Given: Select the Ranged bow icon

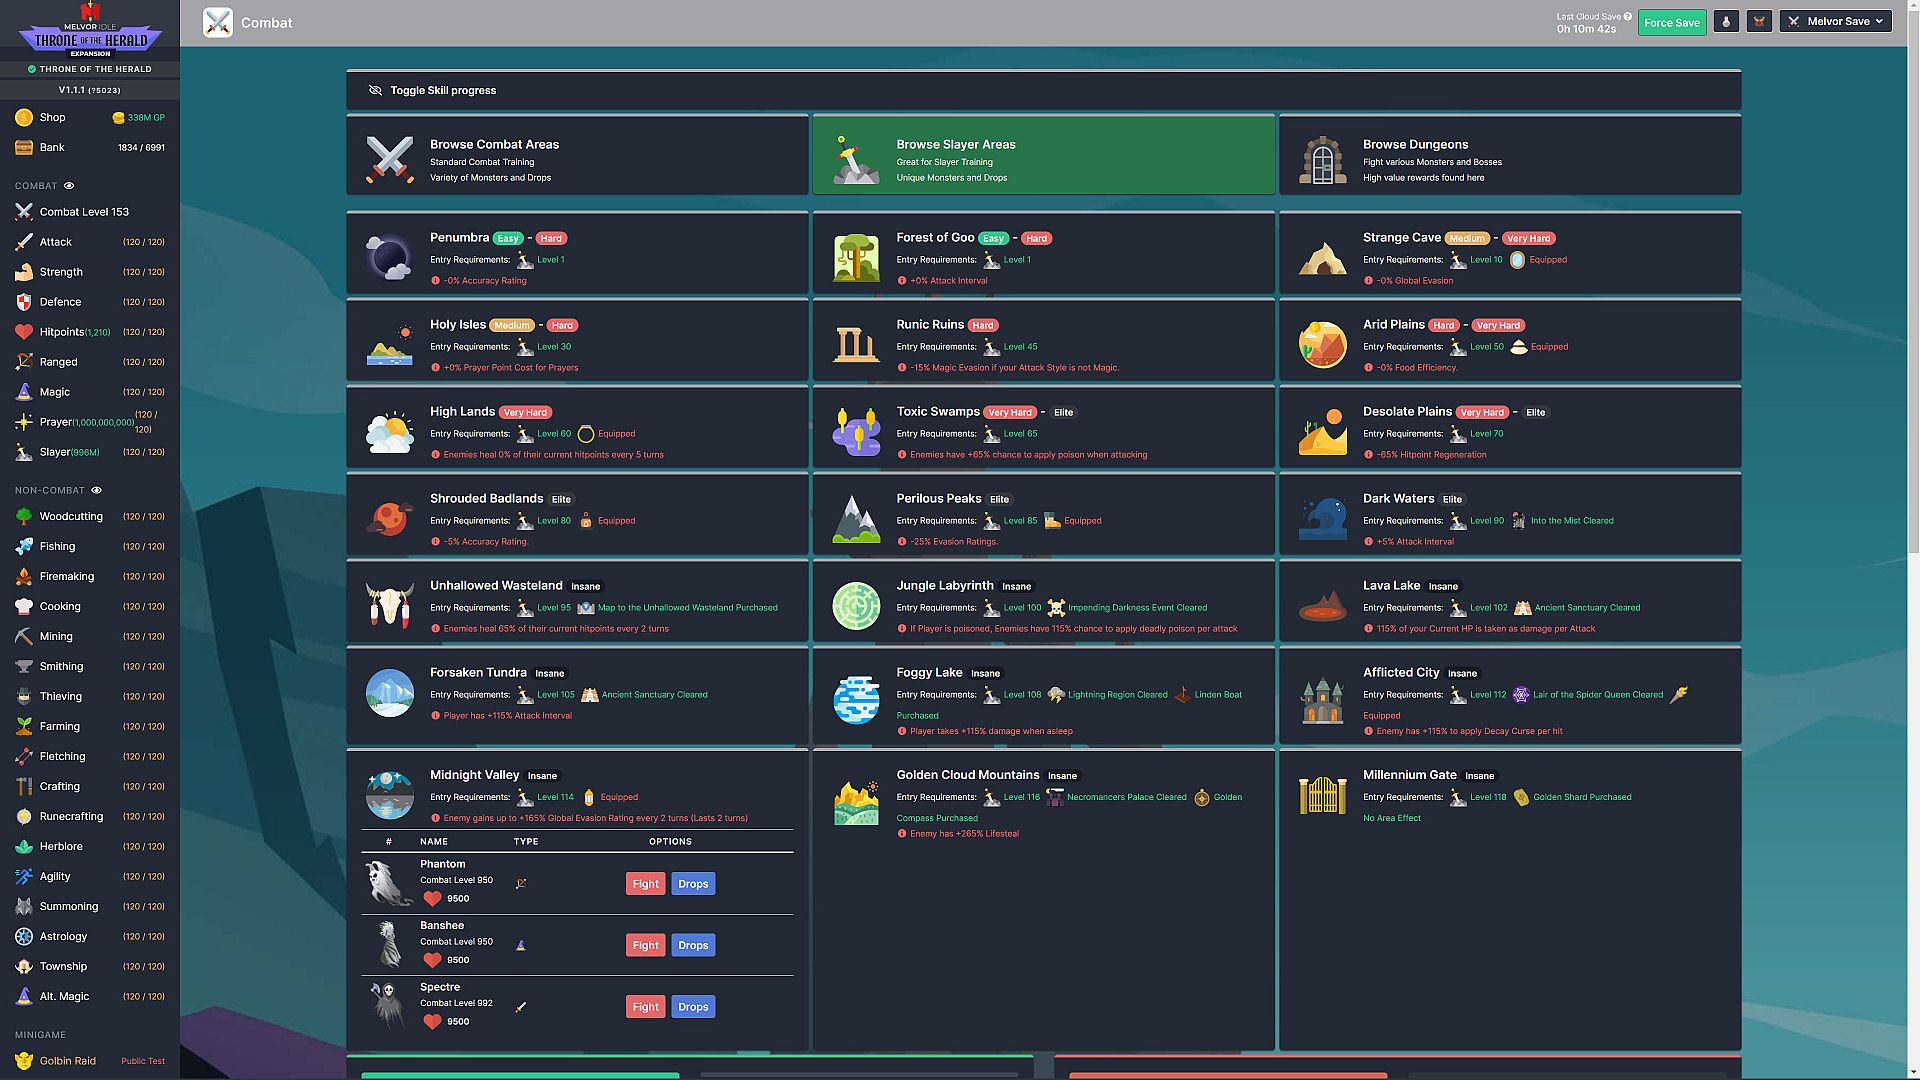Looking at the screenshot, I should [x=24, y=362].
